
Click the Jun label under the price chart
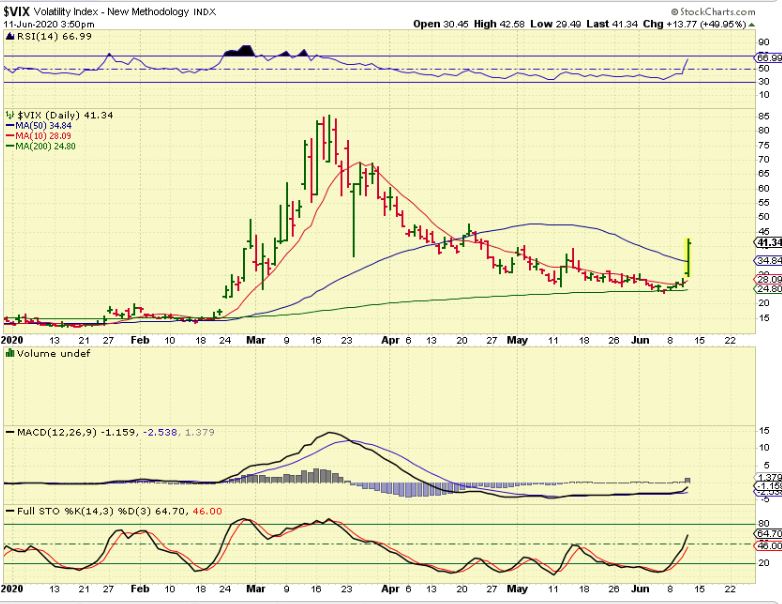coord(640,340)
